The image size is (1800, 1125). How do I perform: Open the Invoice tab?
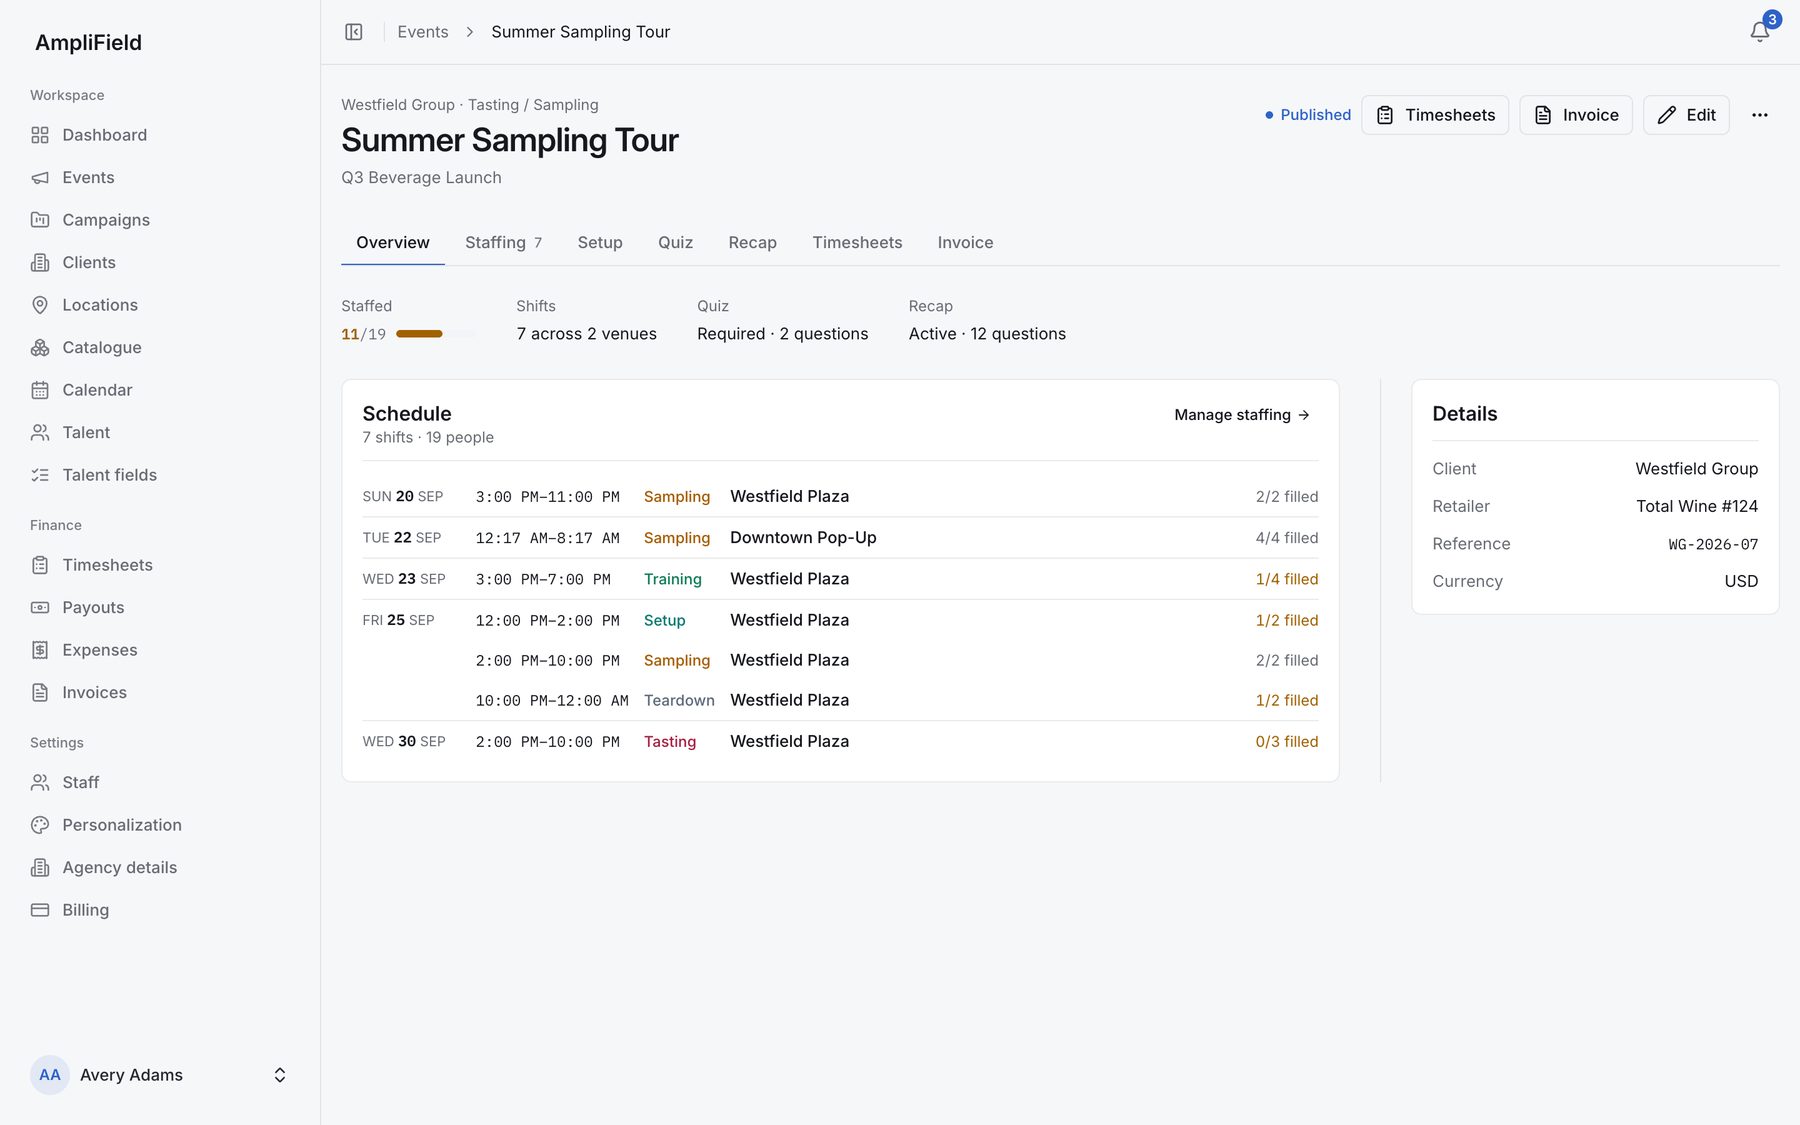[x=965, y=242]
